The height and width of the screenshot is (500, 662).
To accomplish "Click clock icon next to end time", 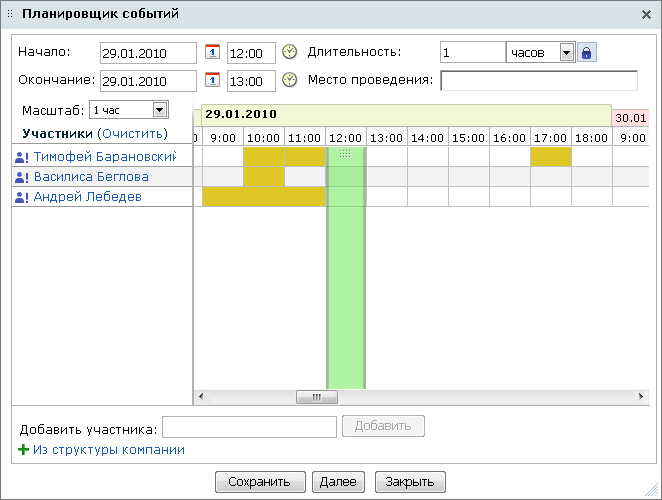I will pyautogui.click(x=290, y=80).
